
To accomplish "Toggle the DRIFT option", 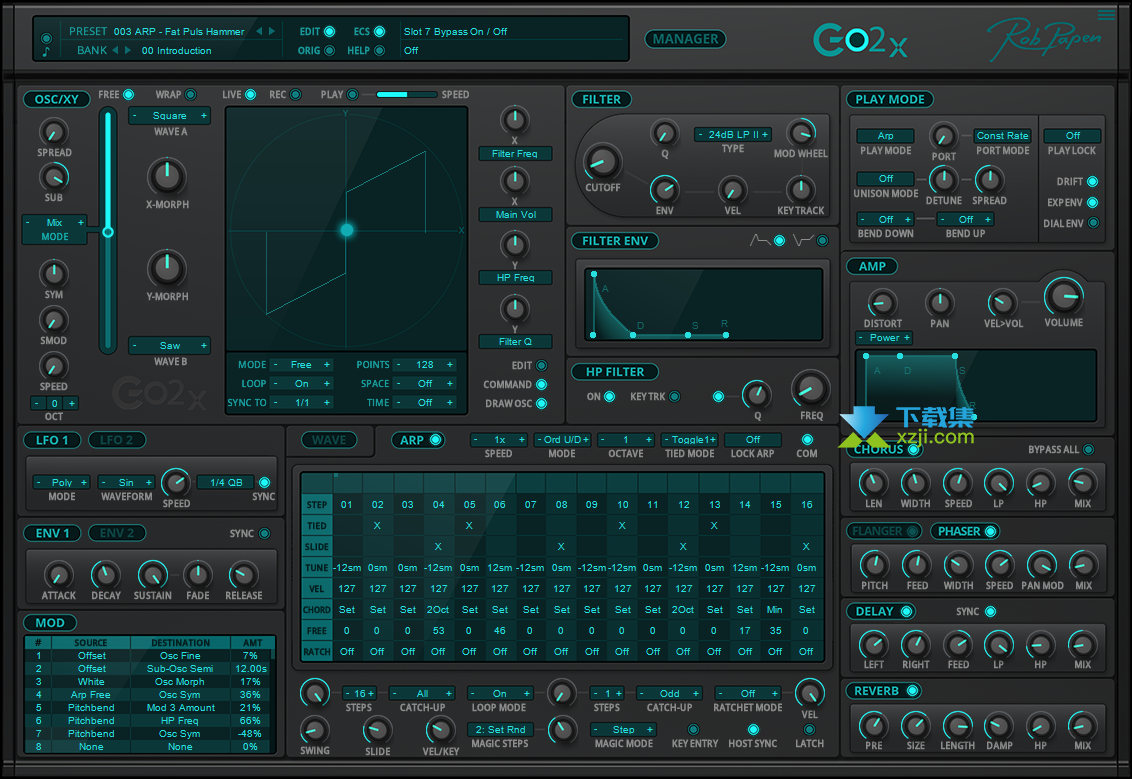I will [x=1092, y=181].
